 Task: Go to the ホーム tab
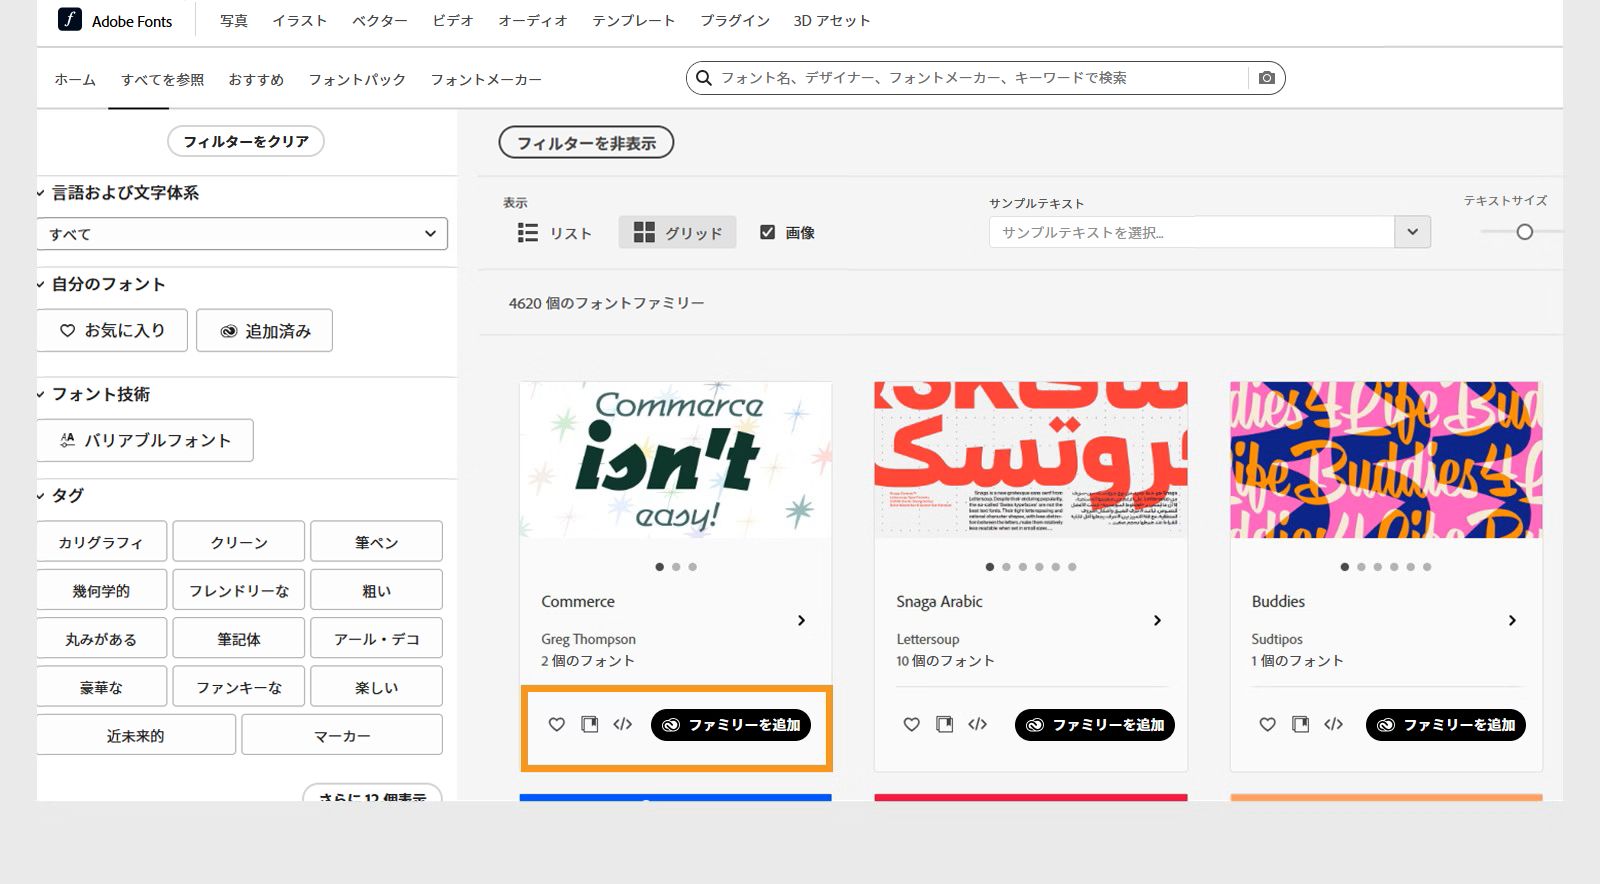pyautogui.click(x=75, y=79)
